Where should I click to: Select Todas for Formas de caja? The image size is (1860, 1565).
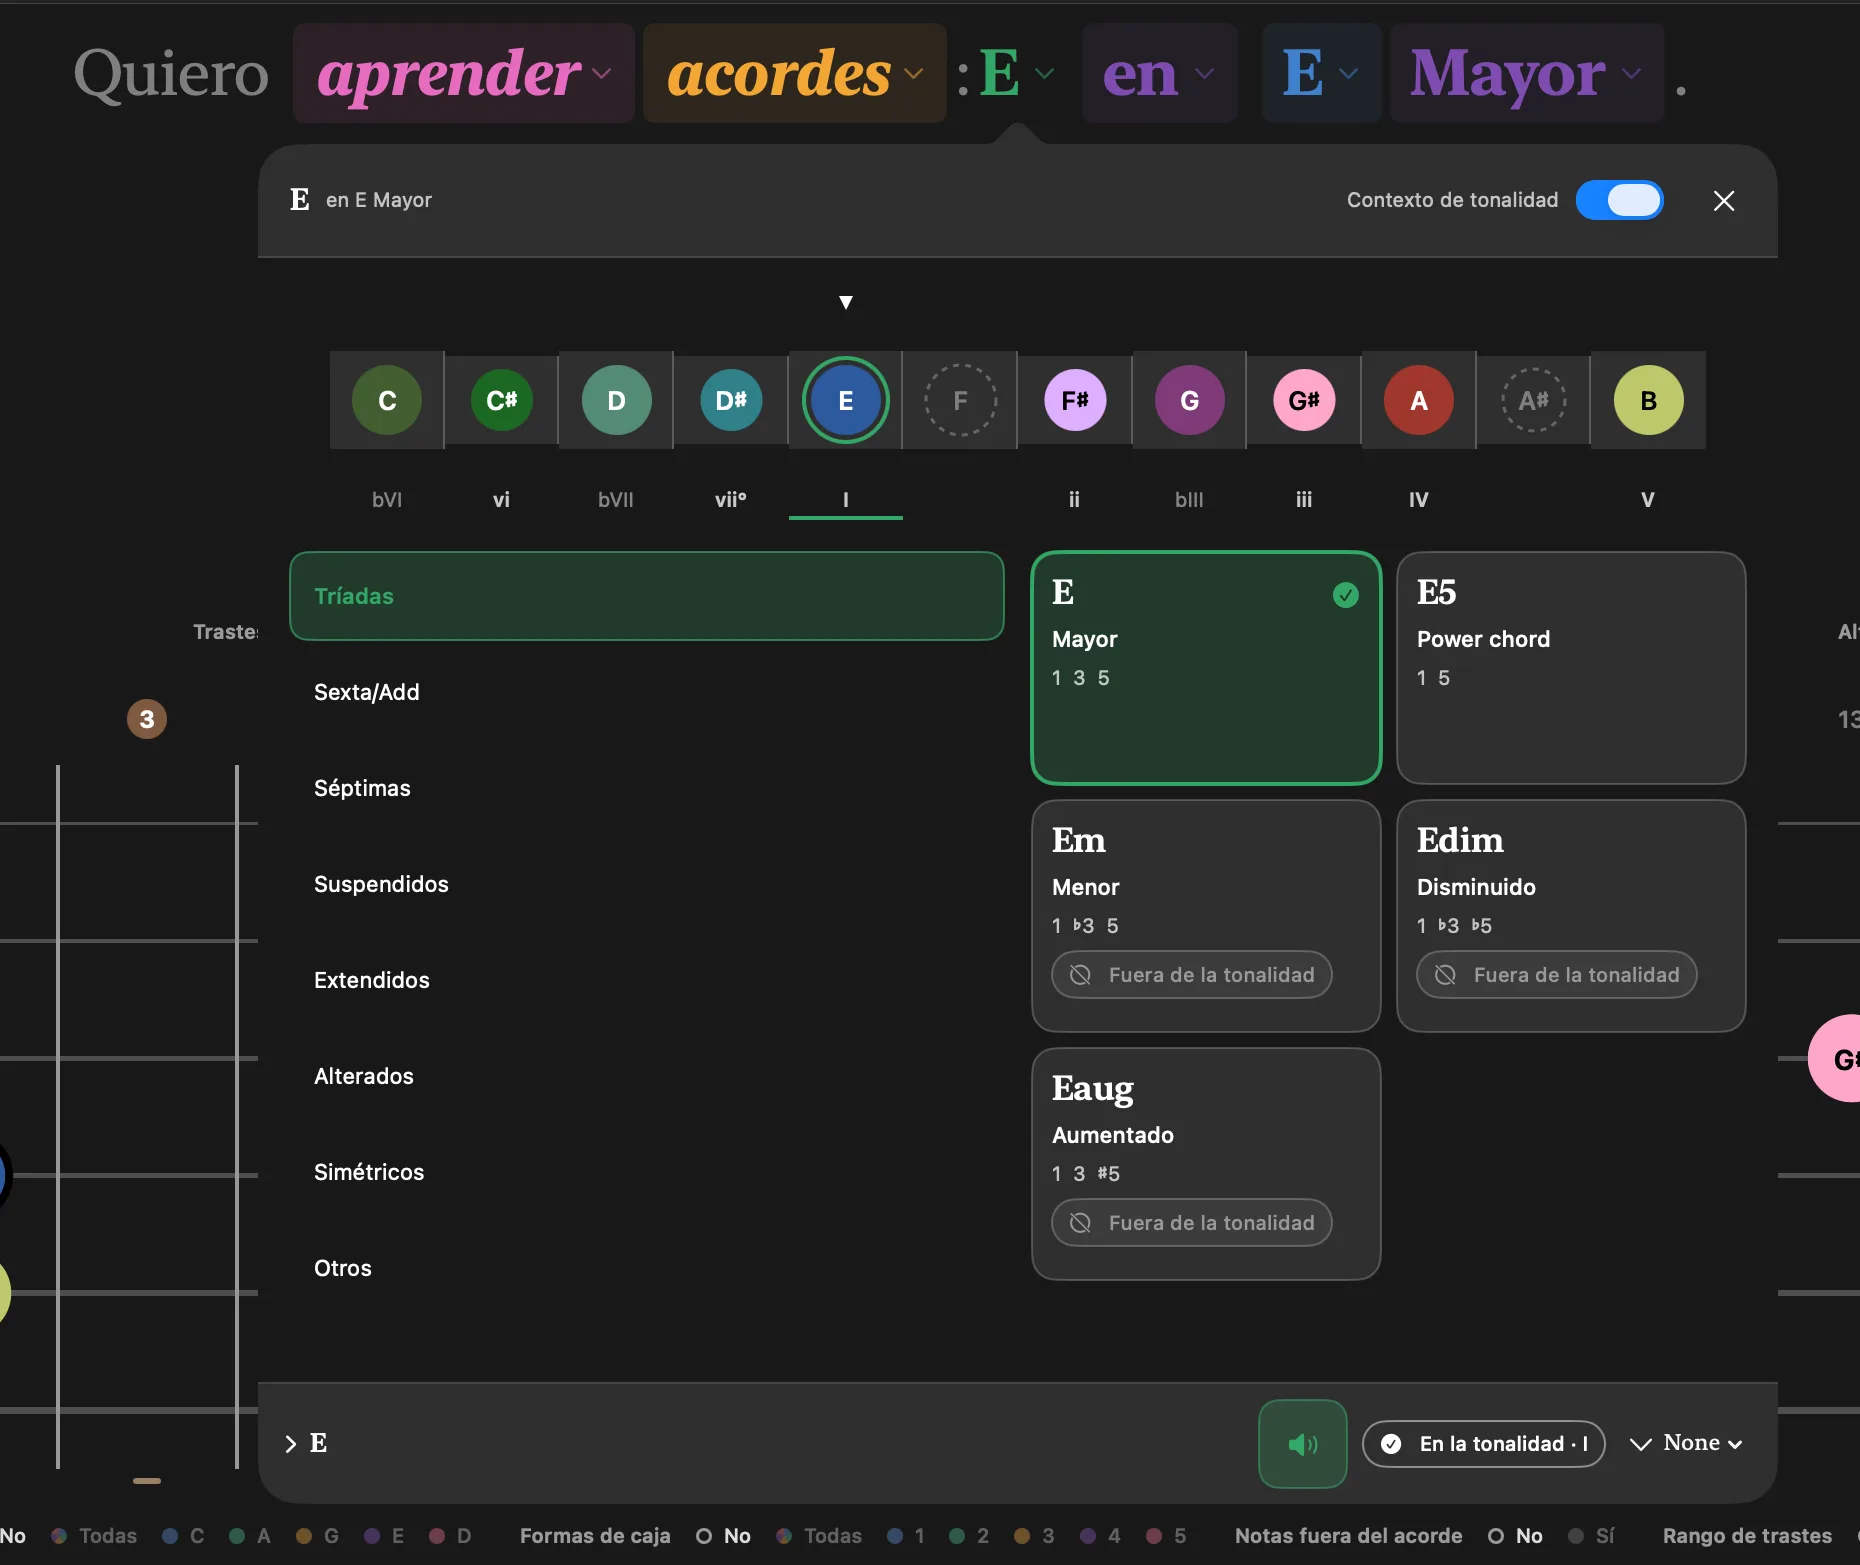click(x=819, y=1536)
